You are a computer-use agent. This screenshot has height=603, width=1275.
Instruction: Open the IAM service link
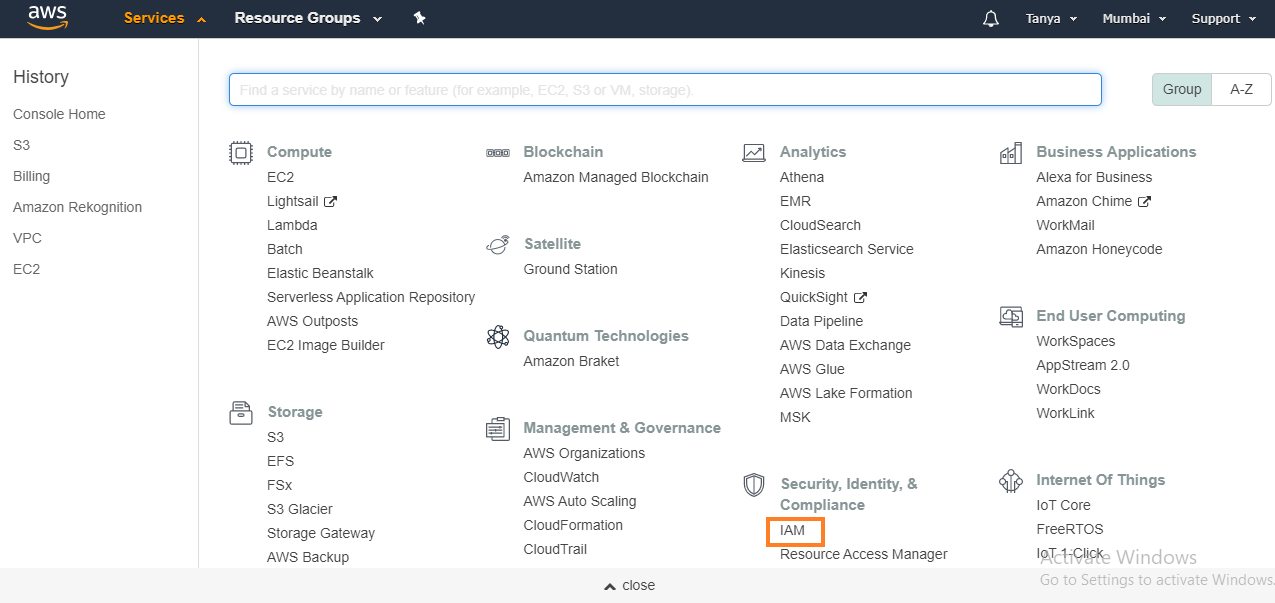[x=793, y=530]
